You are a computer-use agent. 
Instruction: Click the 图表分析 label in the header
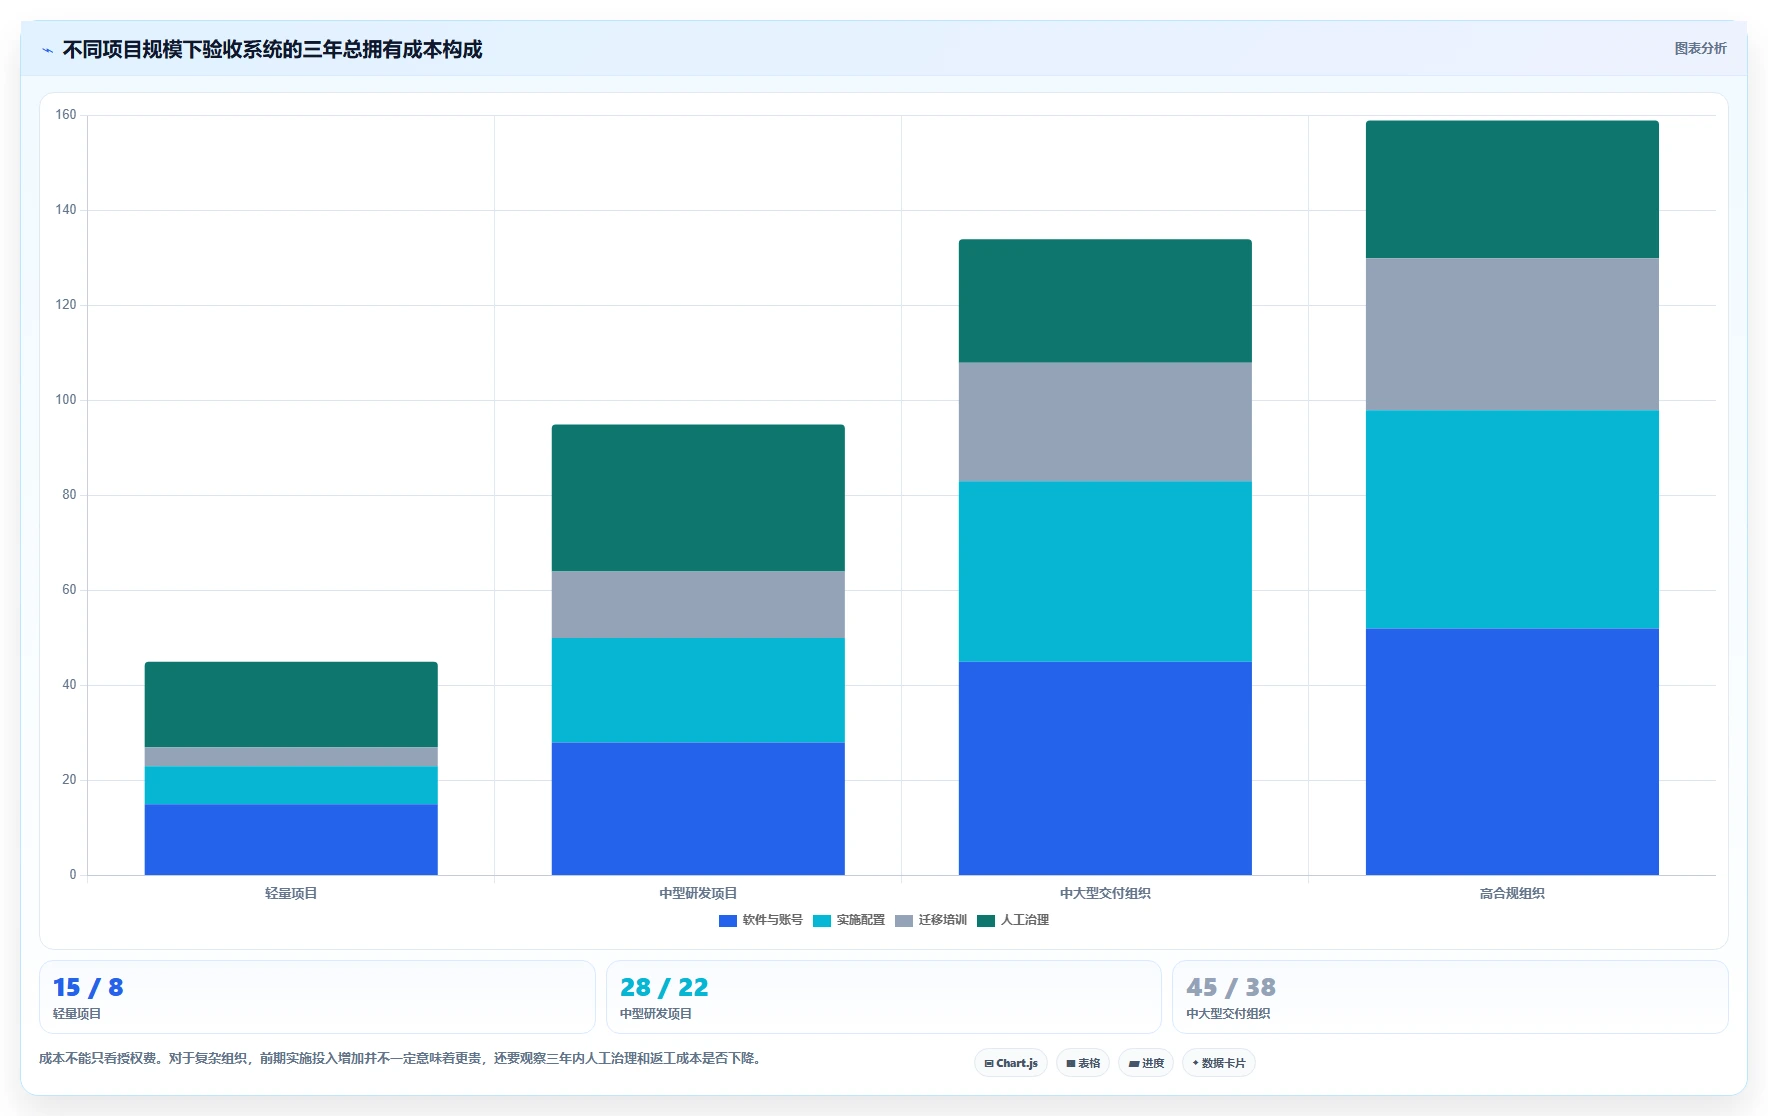coord(1700,48)
